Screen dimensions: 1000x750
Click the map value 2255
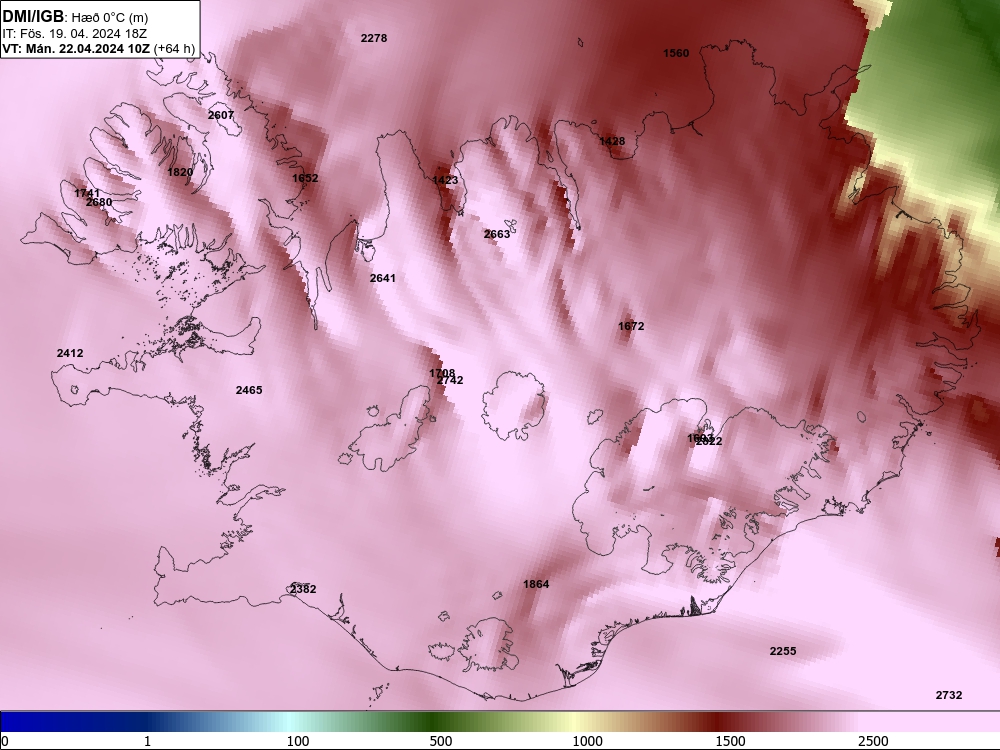pos(783,651)
